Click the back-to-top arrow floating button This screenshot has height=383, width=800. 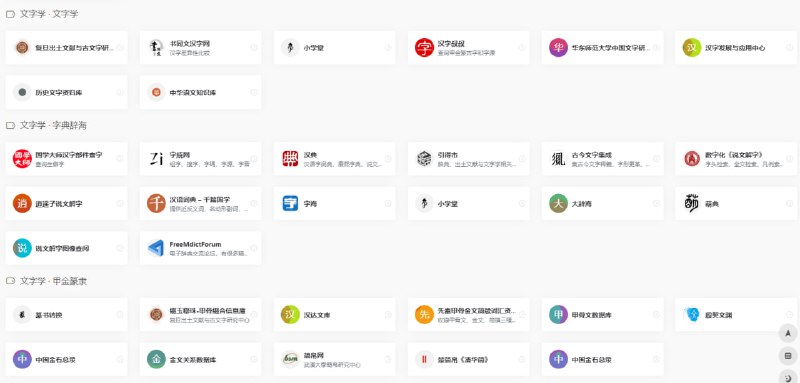tap(788, 333)
